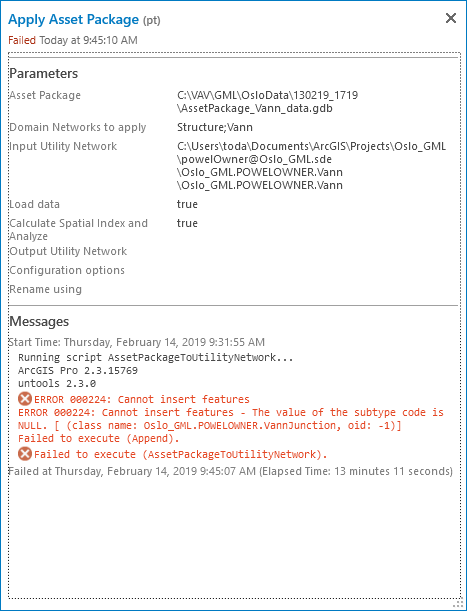The height and width of the screenshot is (611, 467).
Task: Click the Failed to execute error icon
Action: pos(25,454)
